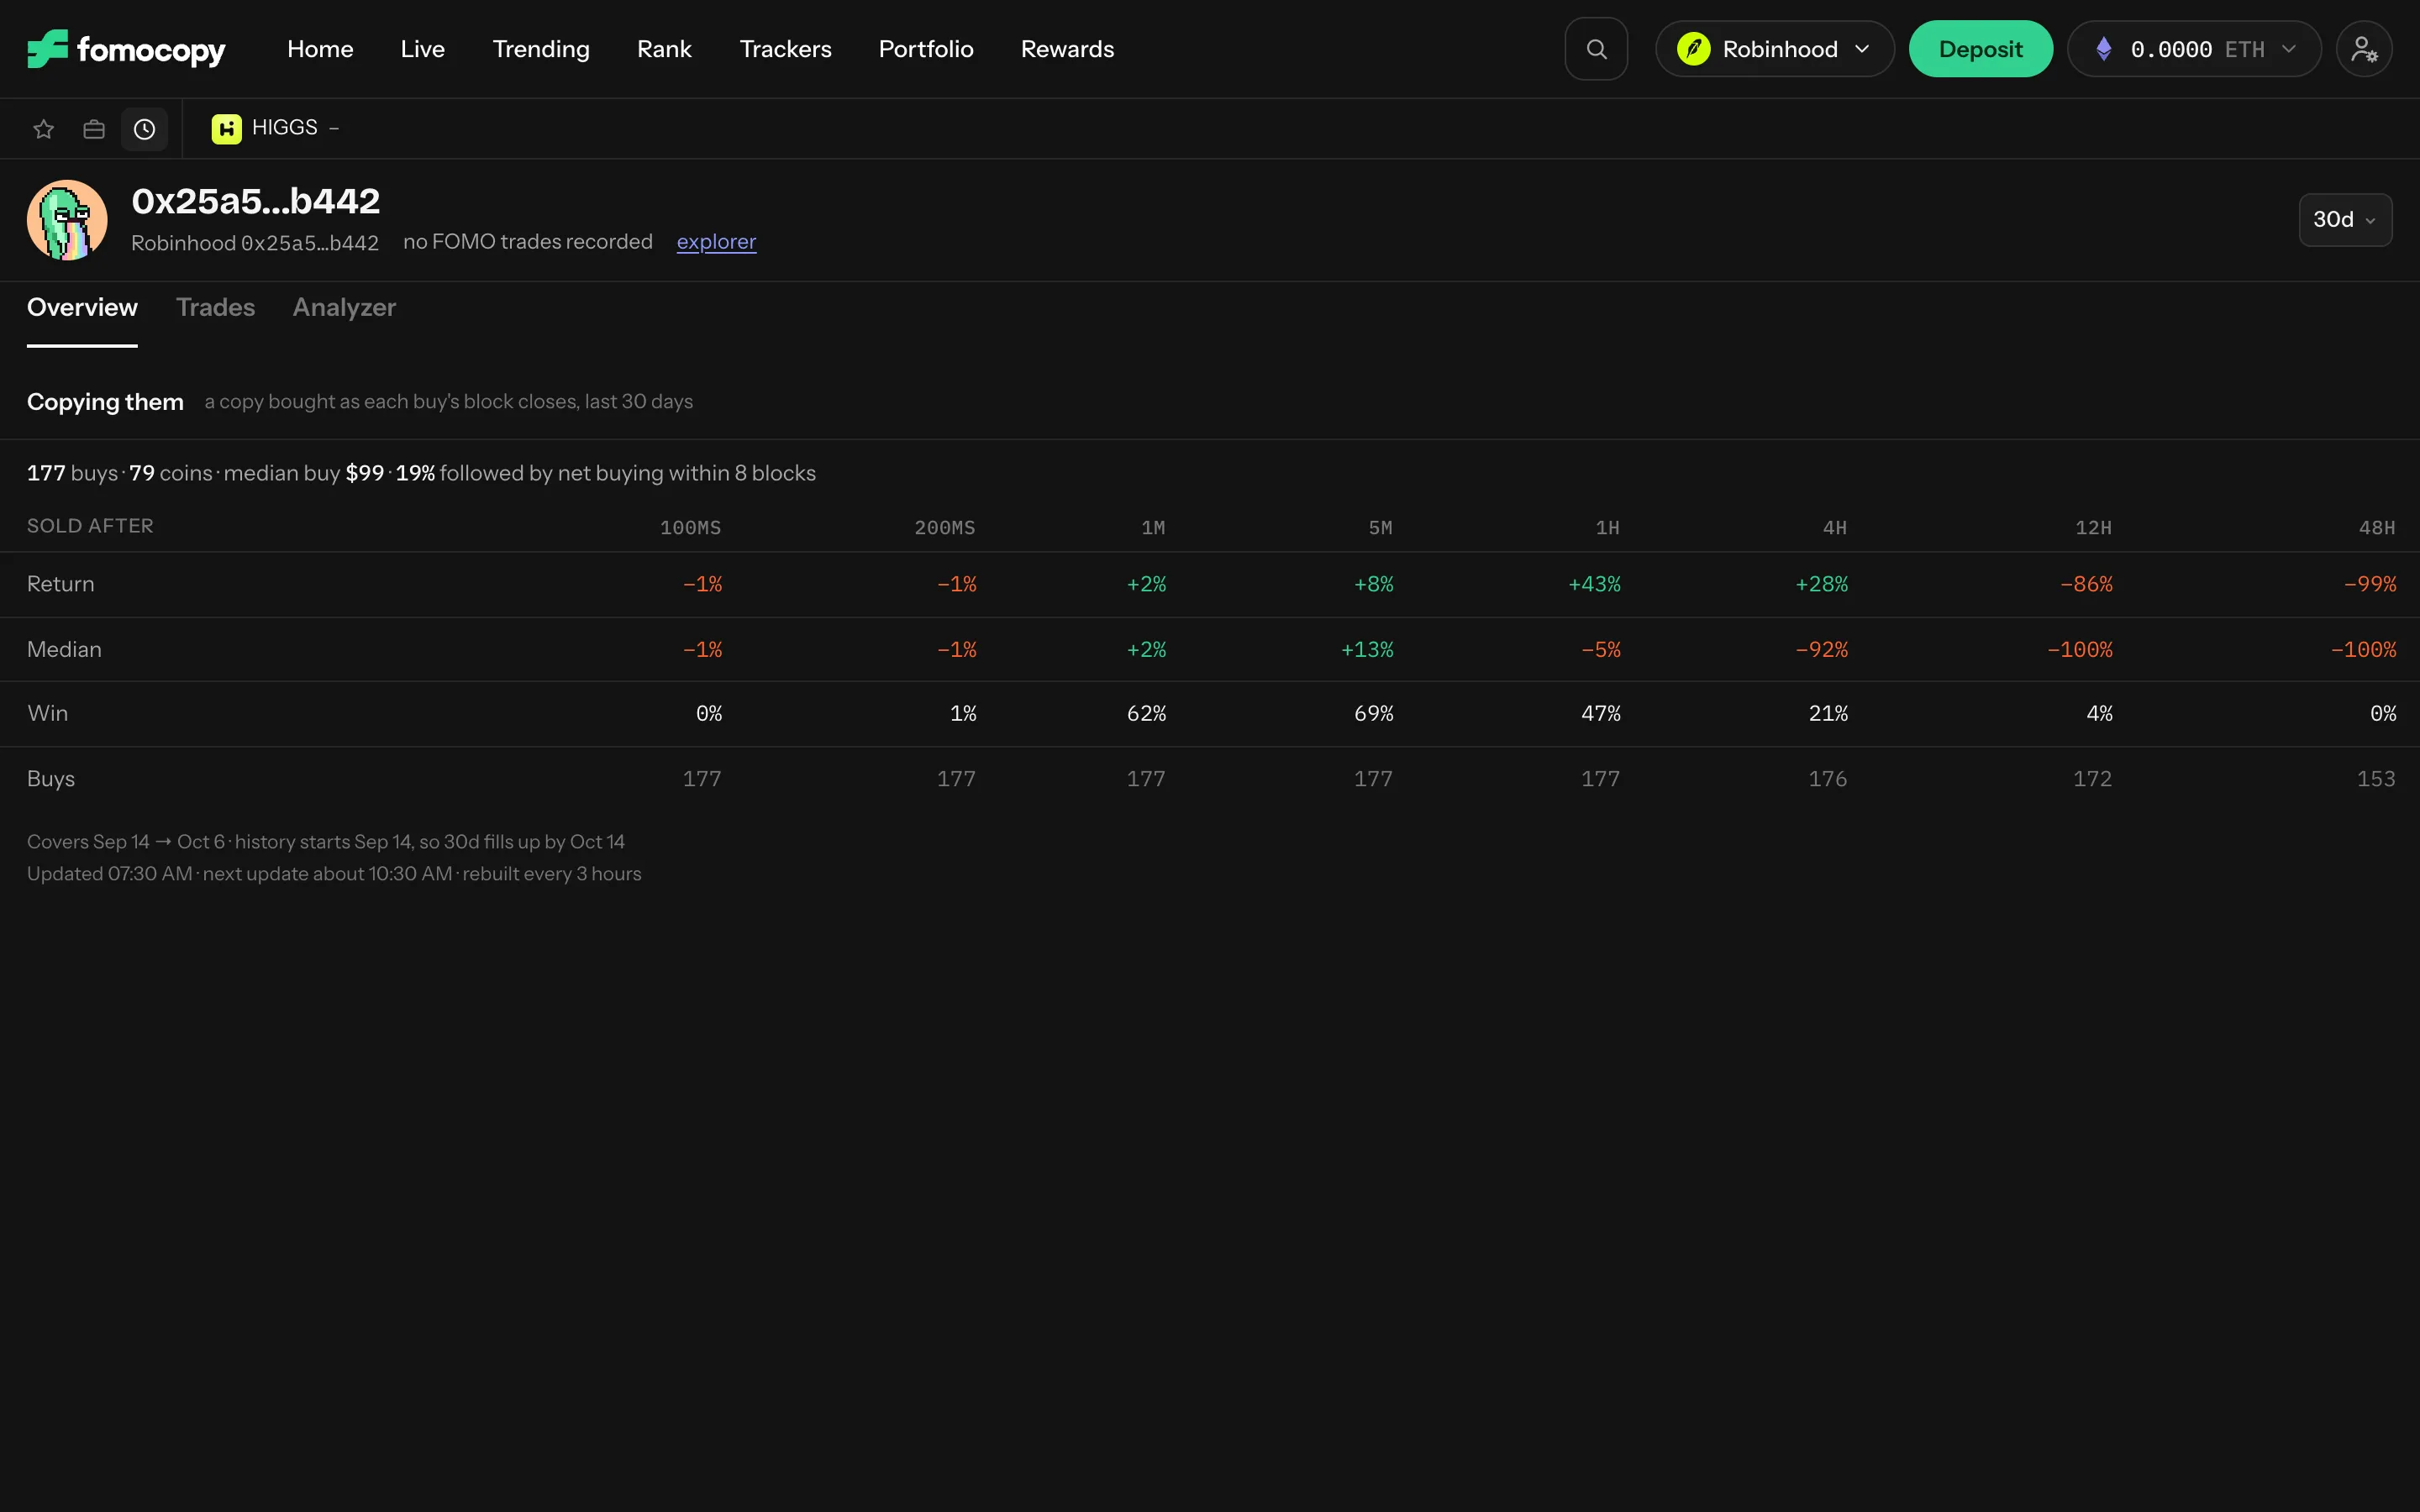Click the Copying them section title
The image size is (2420, 1512).
105,402
